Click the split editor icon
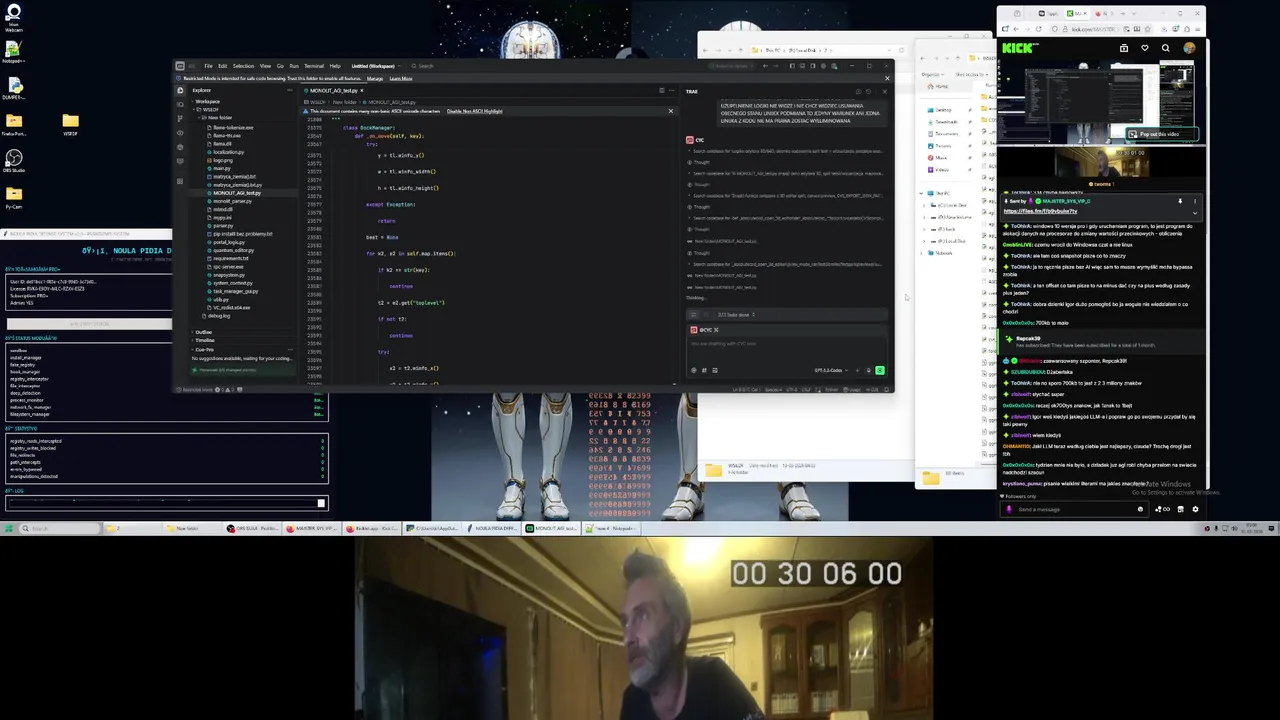This screenshot has width=1280, height=720. point(662,90)
